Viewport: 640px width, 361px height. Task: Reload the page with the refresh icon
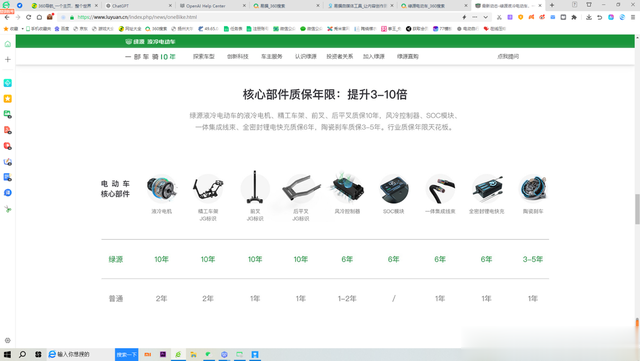click(28, 17)
